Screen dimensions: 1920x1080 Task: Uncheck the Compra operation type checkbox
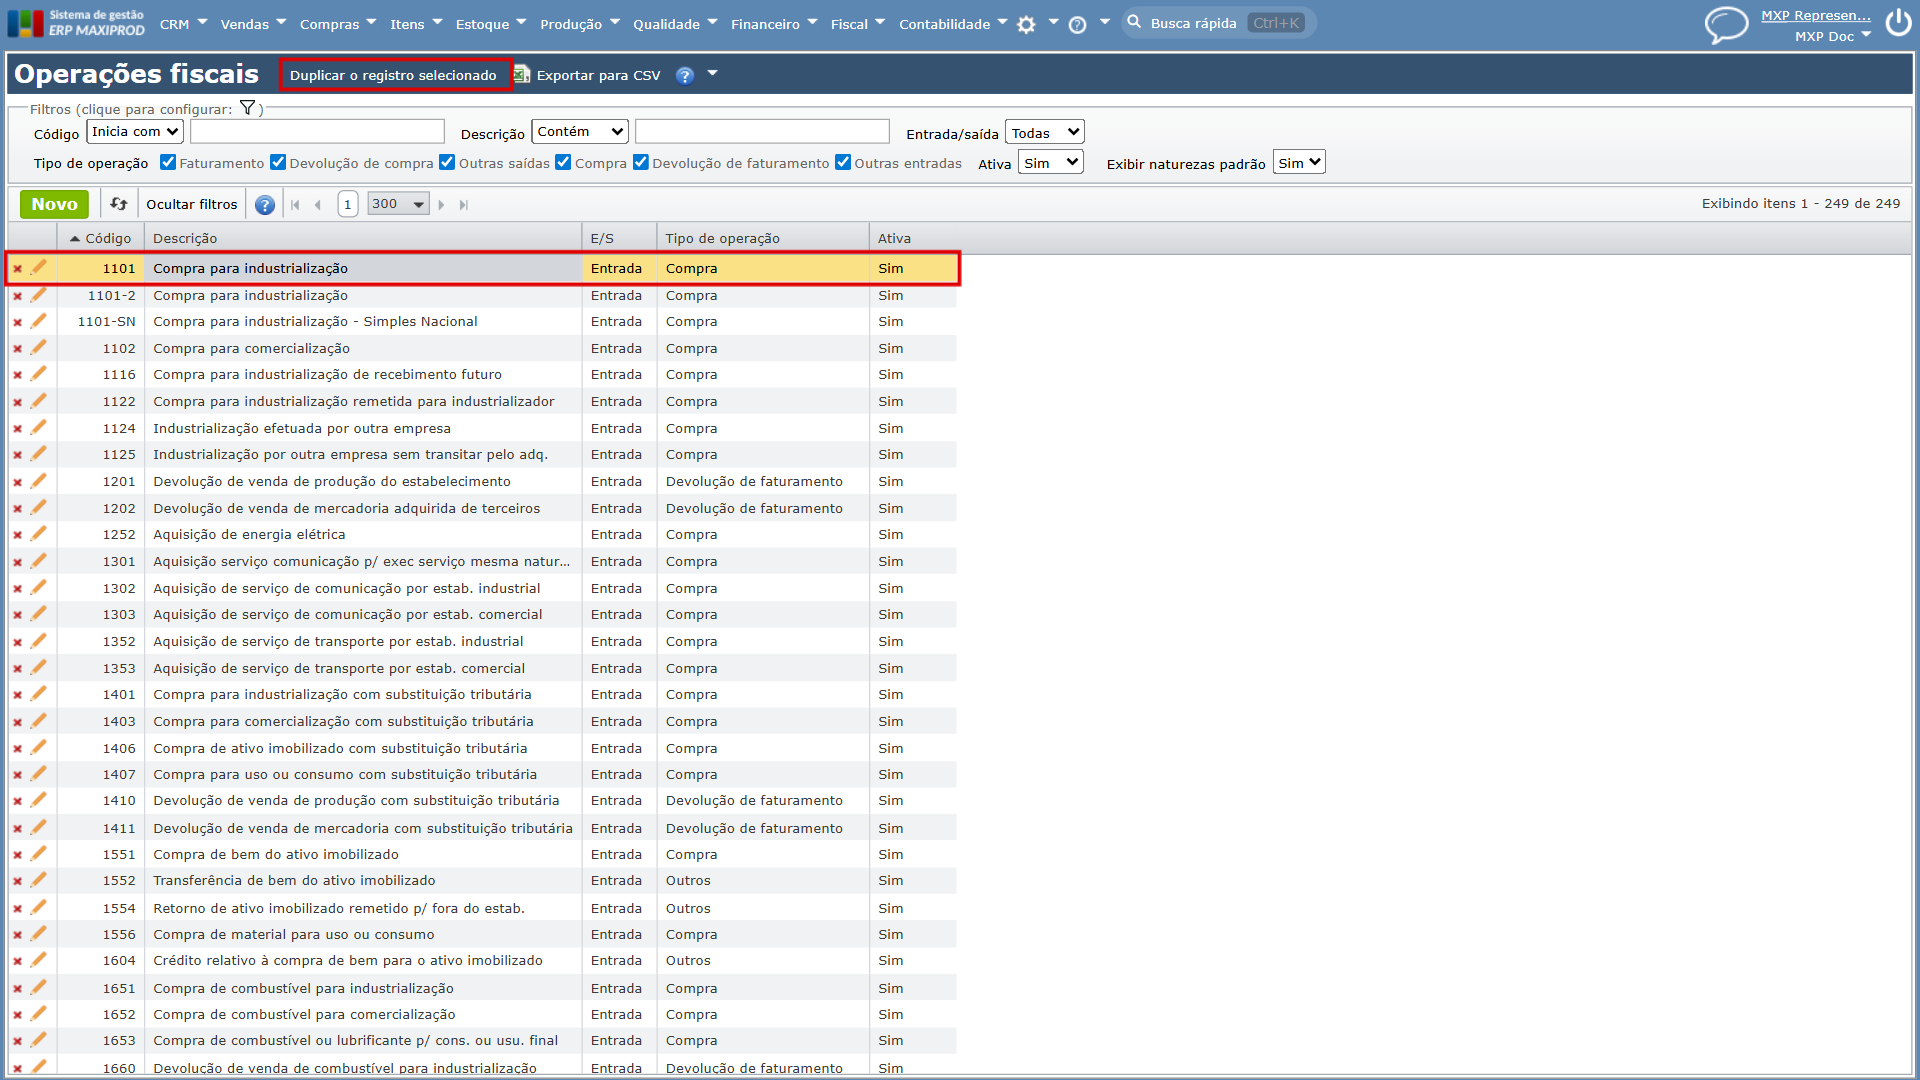click(563, 162)
